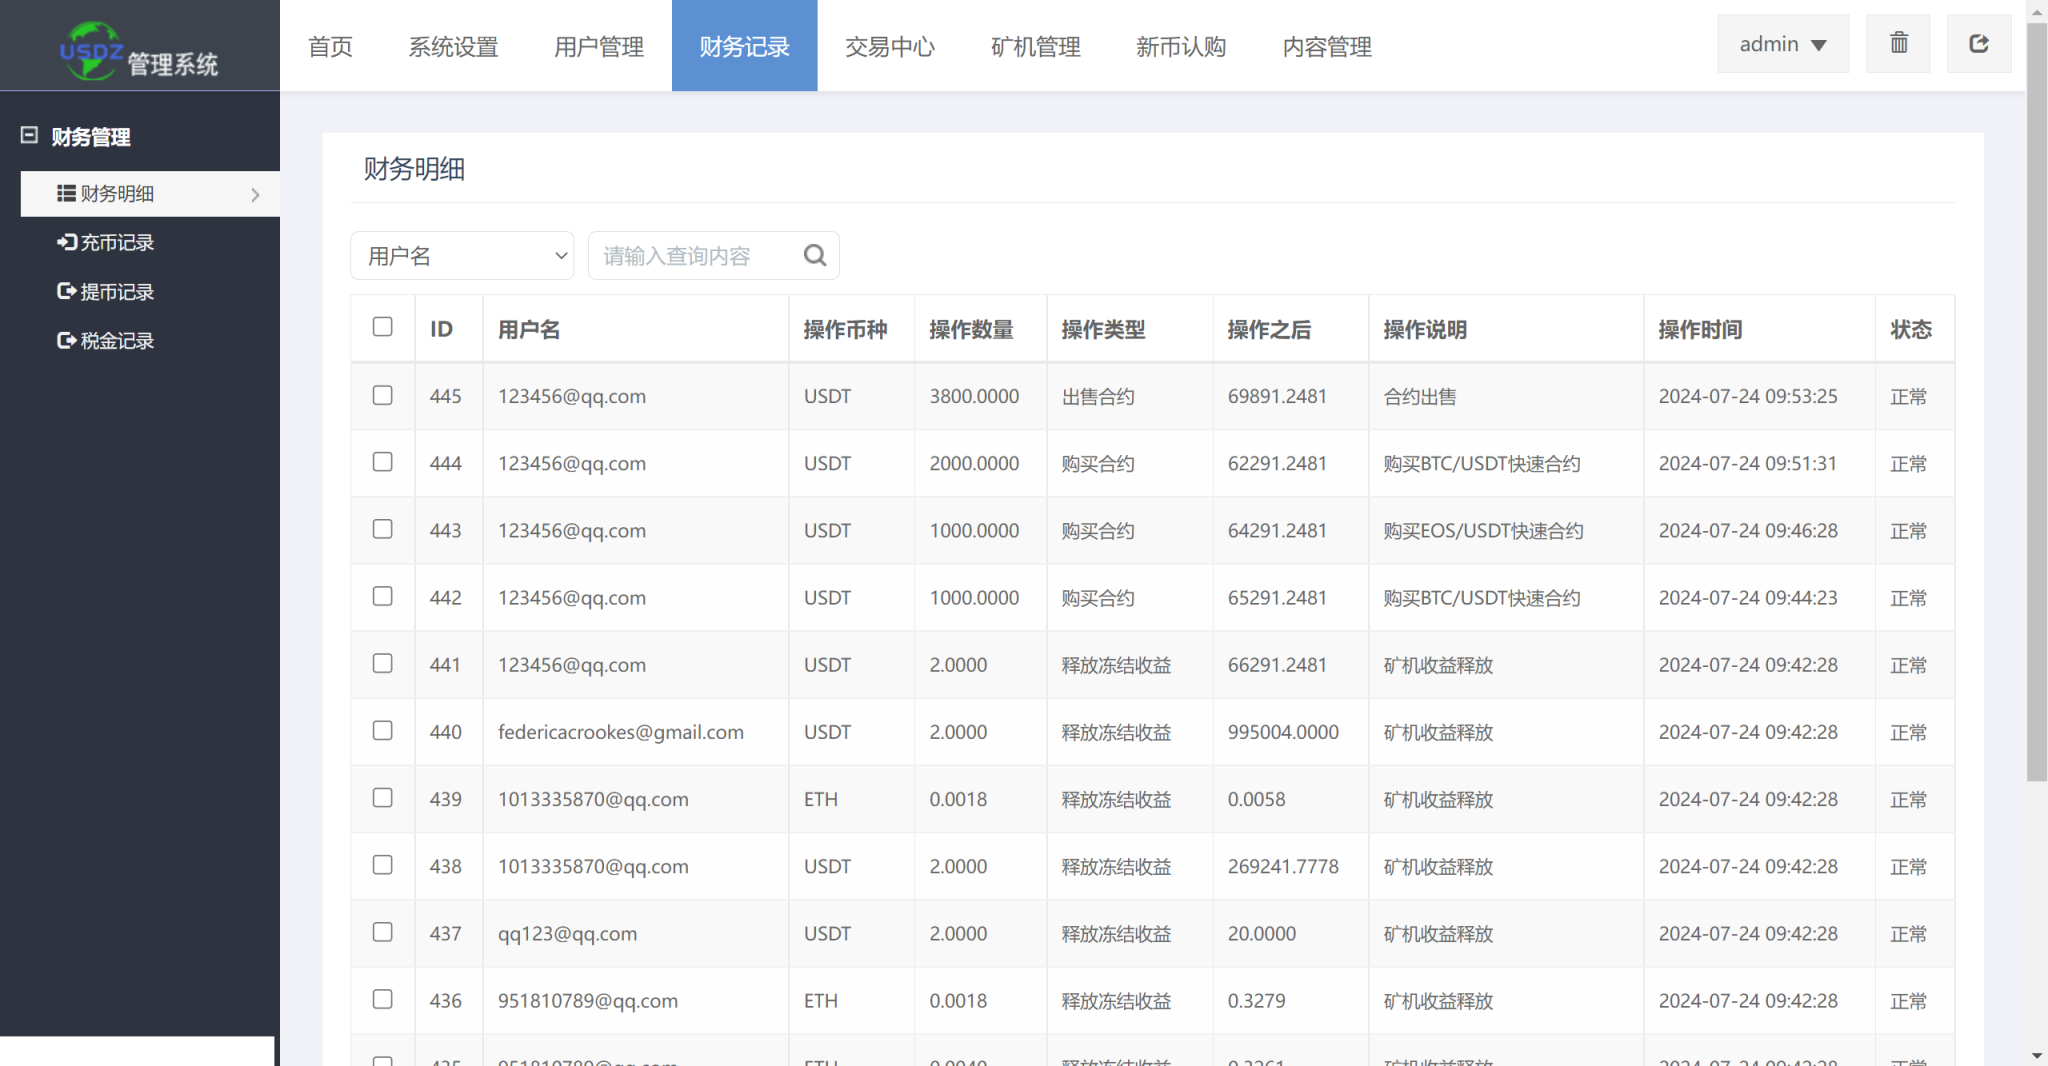Open the 用户名 search field dropdown
This screenshot has width=2048, height=1066.
pyautogui.click(x=462, y=256)
